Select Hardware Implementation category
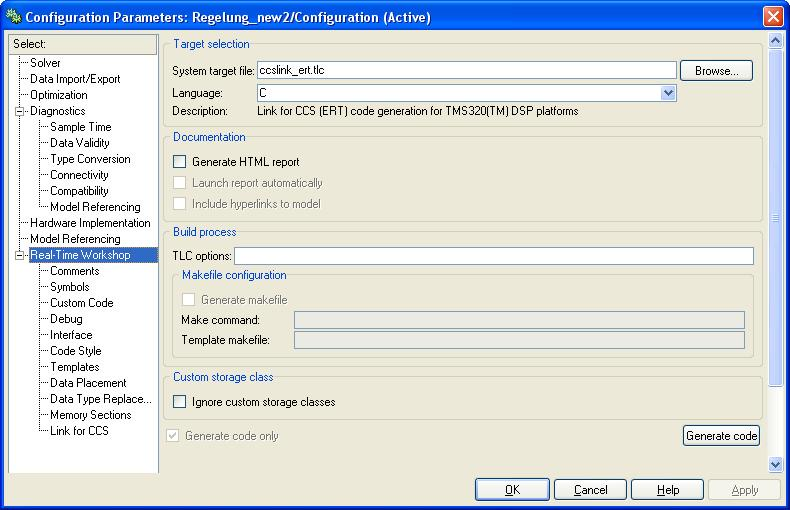 [x=90, y=223]
